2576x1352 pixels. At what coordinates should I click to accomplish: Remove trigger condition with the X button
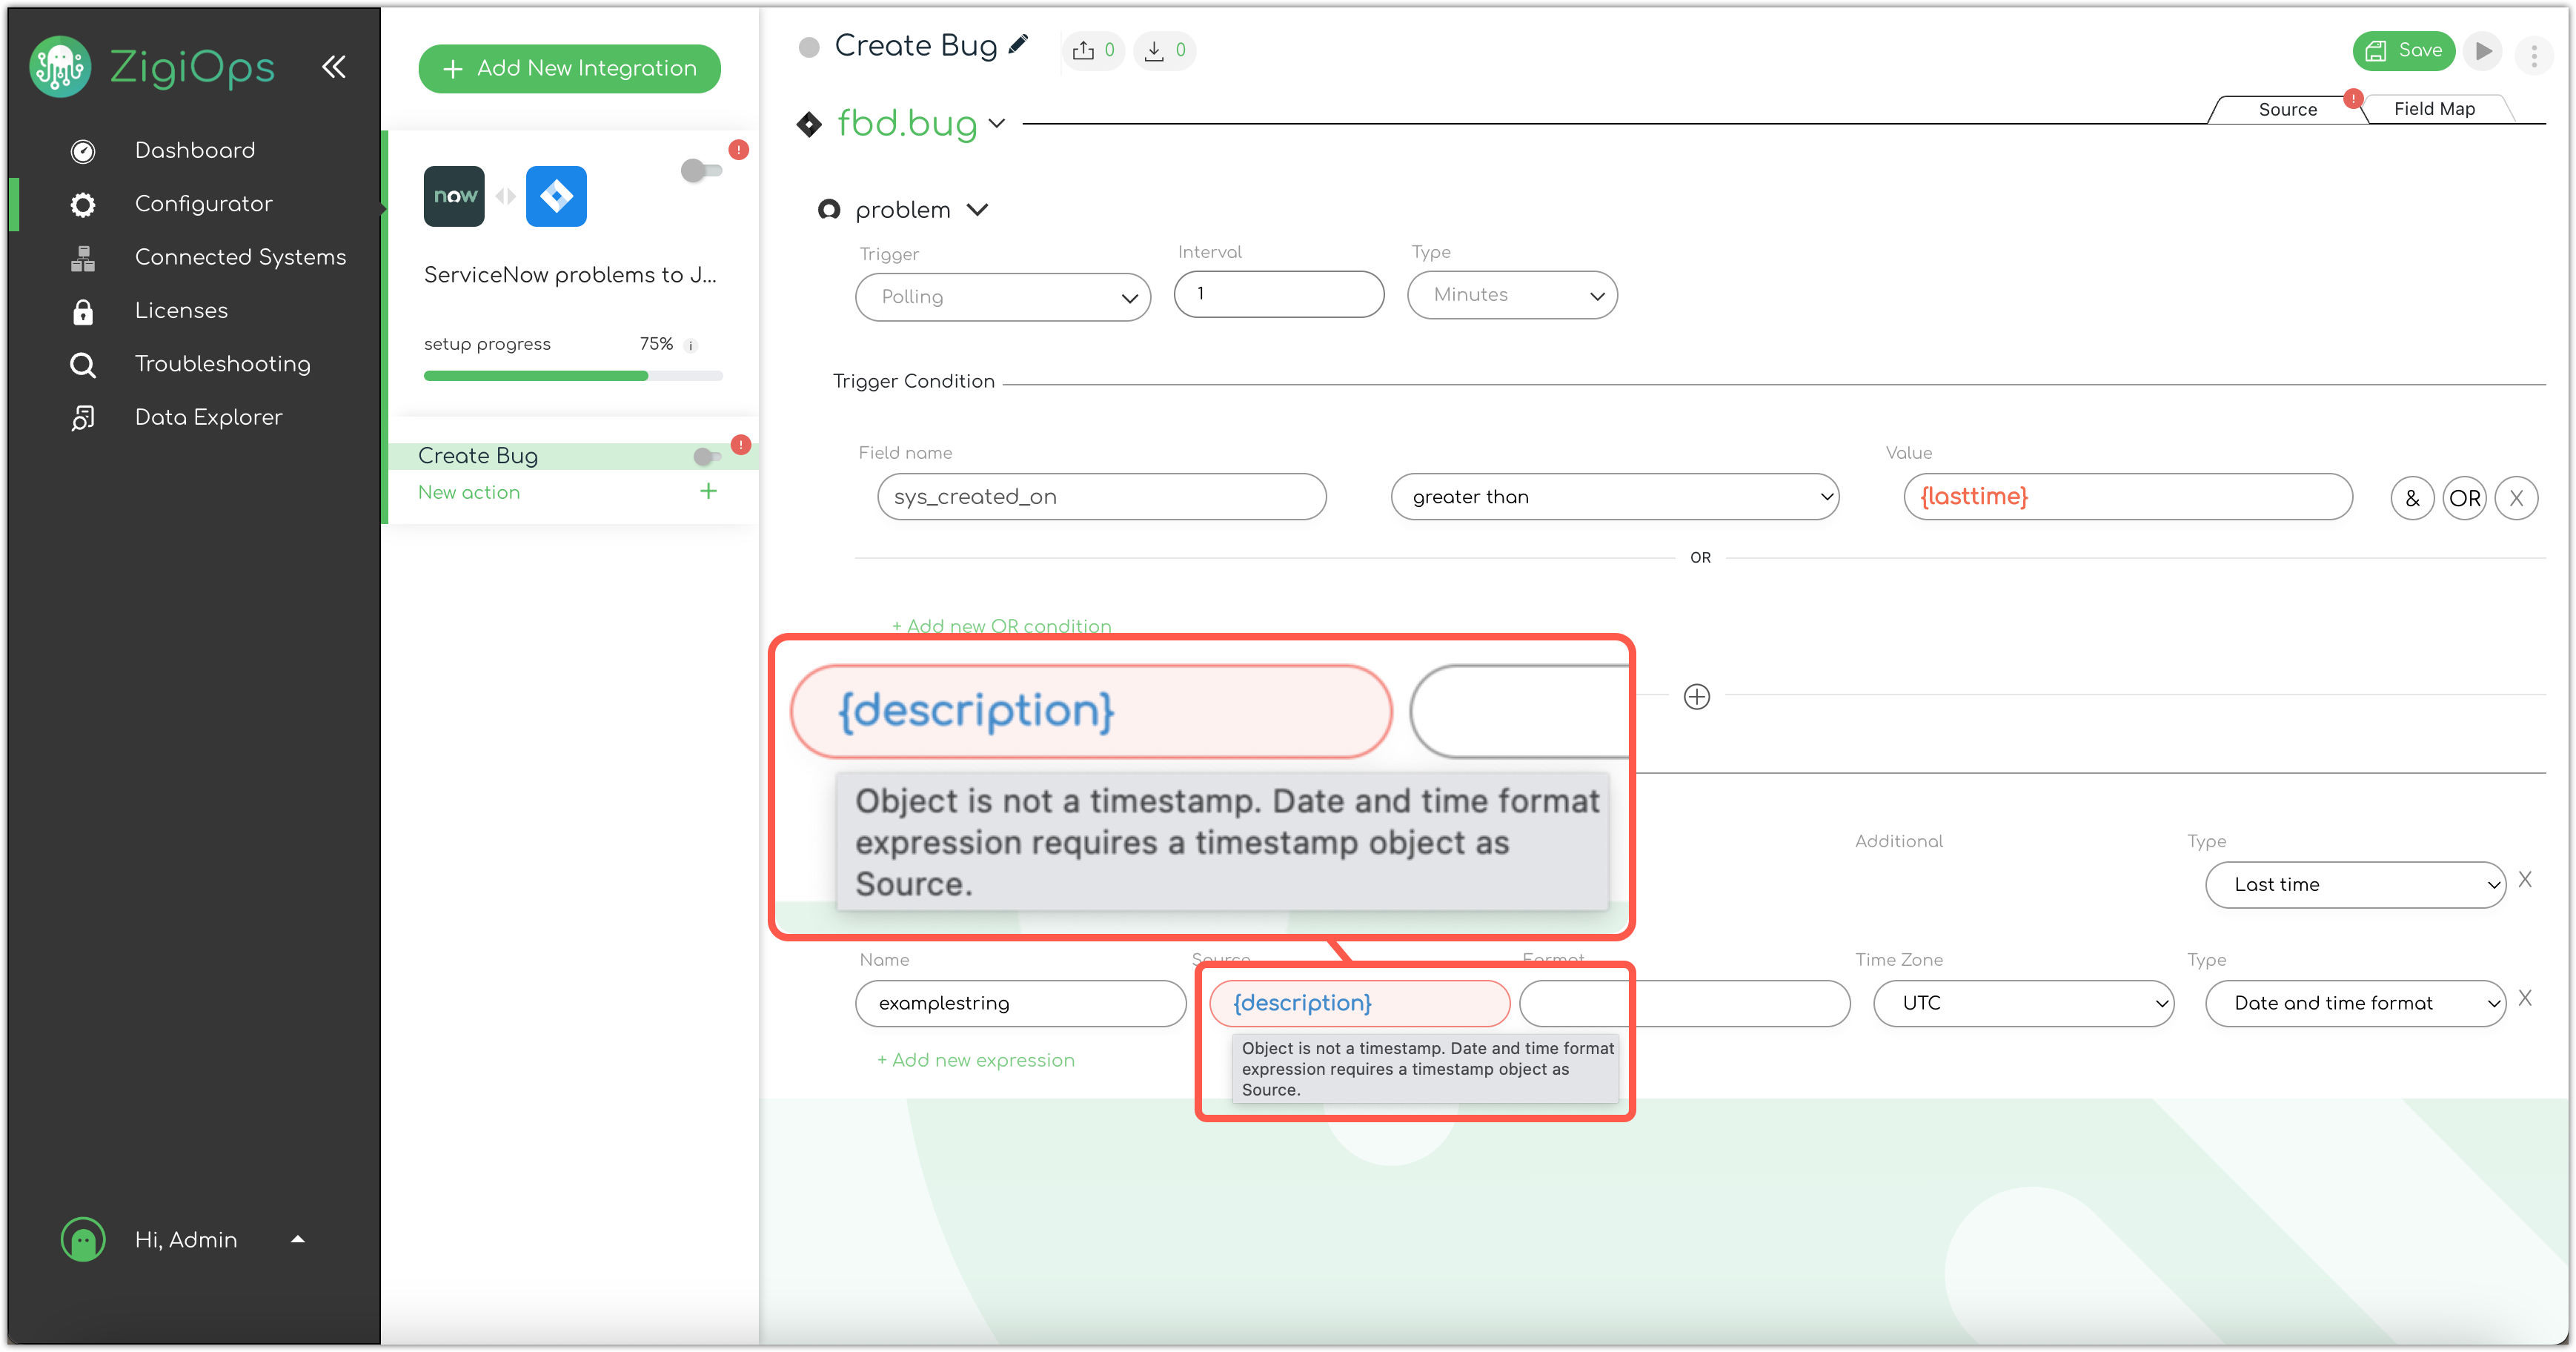click(x=2516, y=497)
